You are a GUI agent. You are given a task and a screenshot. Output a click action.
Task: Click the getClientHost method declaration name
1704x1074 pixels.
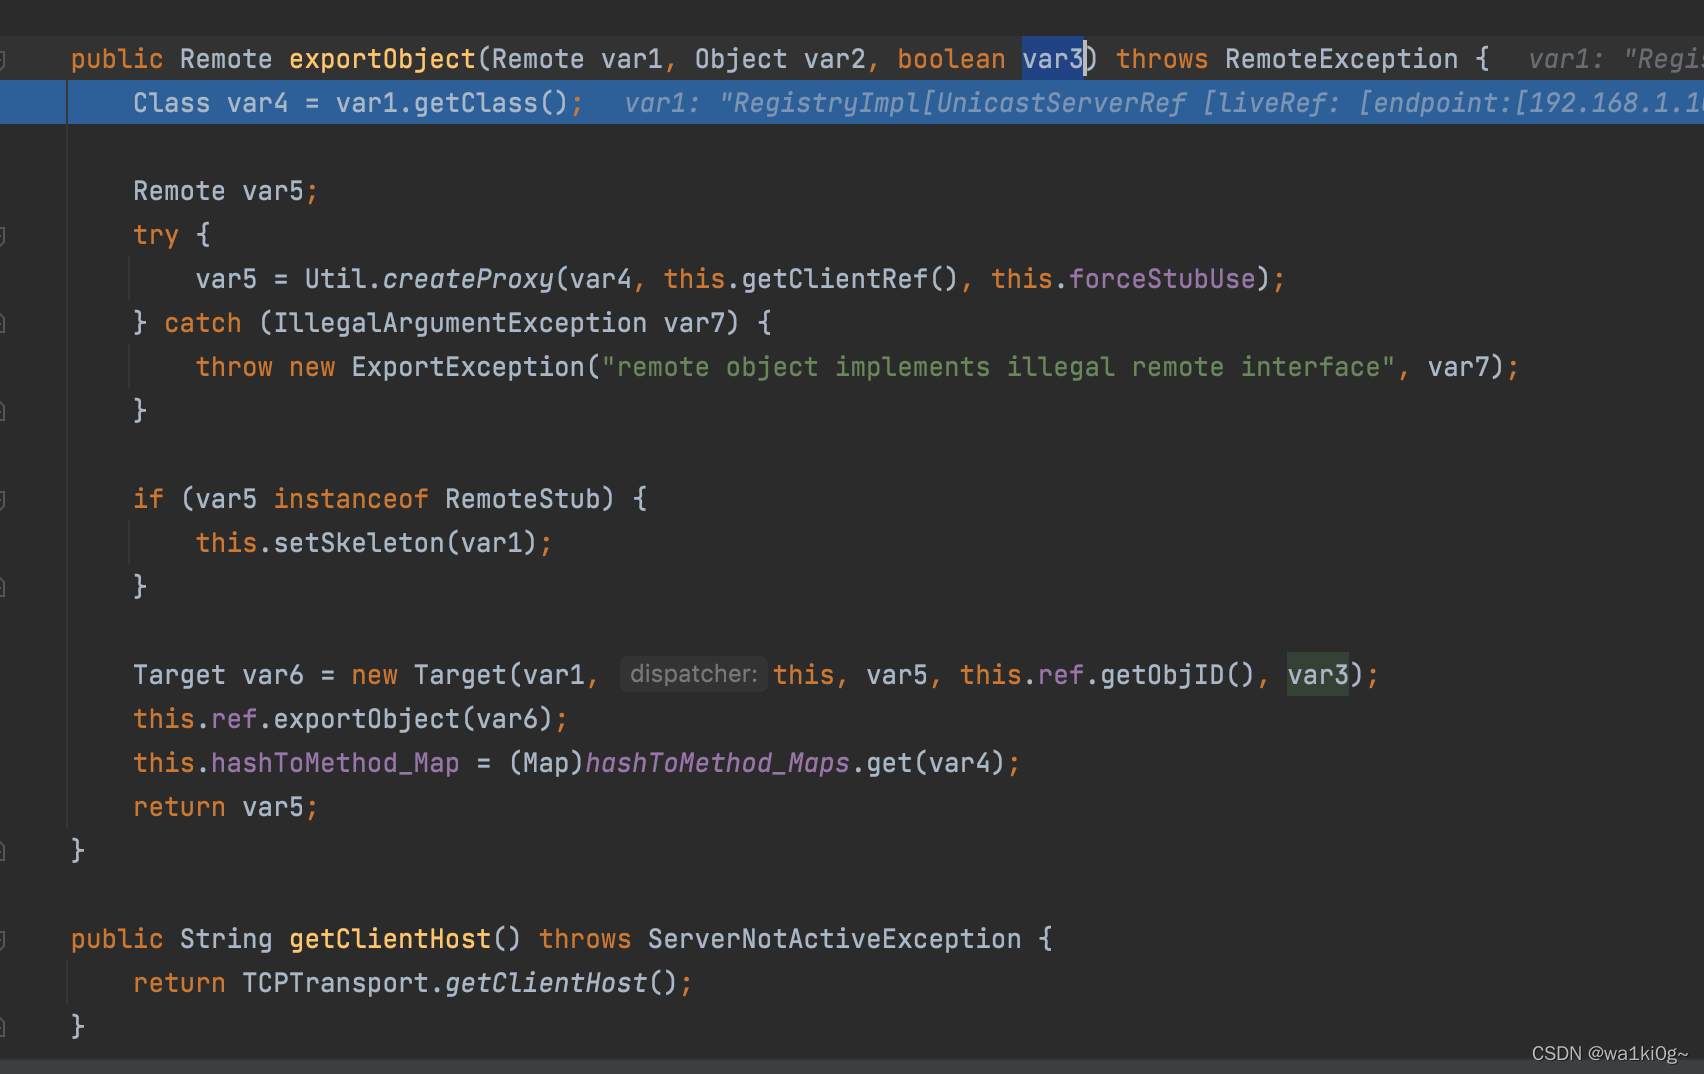pos(390,939)
